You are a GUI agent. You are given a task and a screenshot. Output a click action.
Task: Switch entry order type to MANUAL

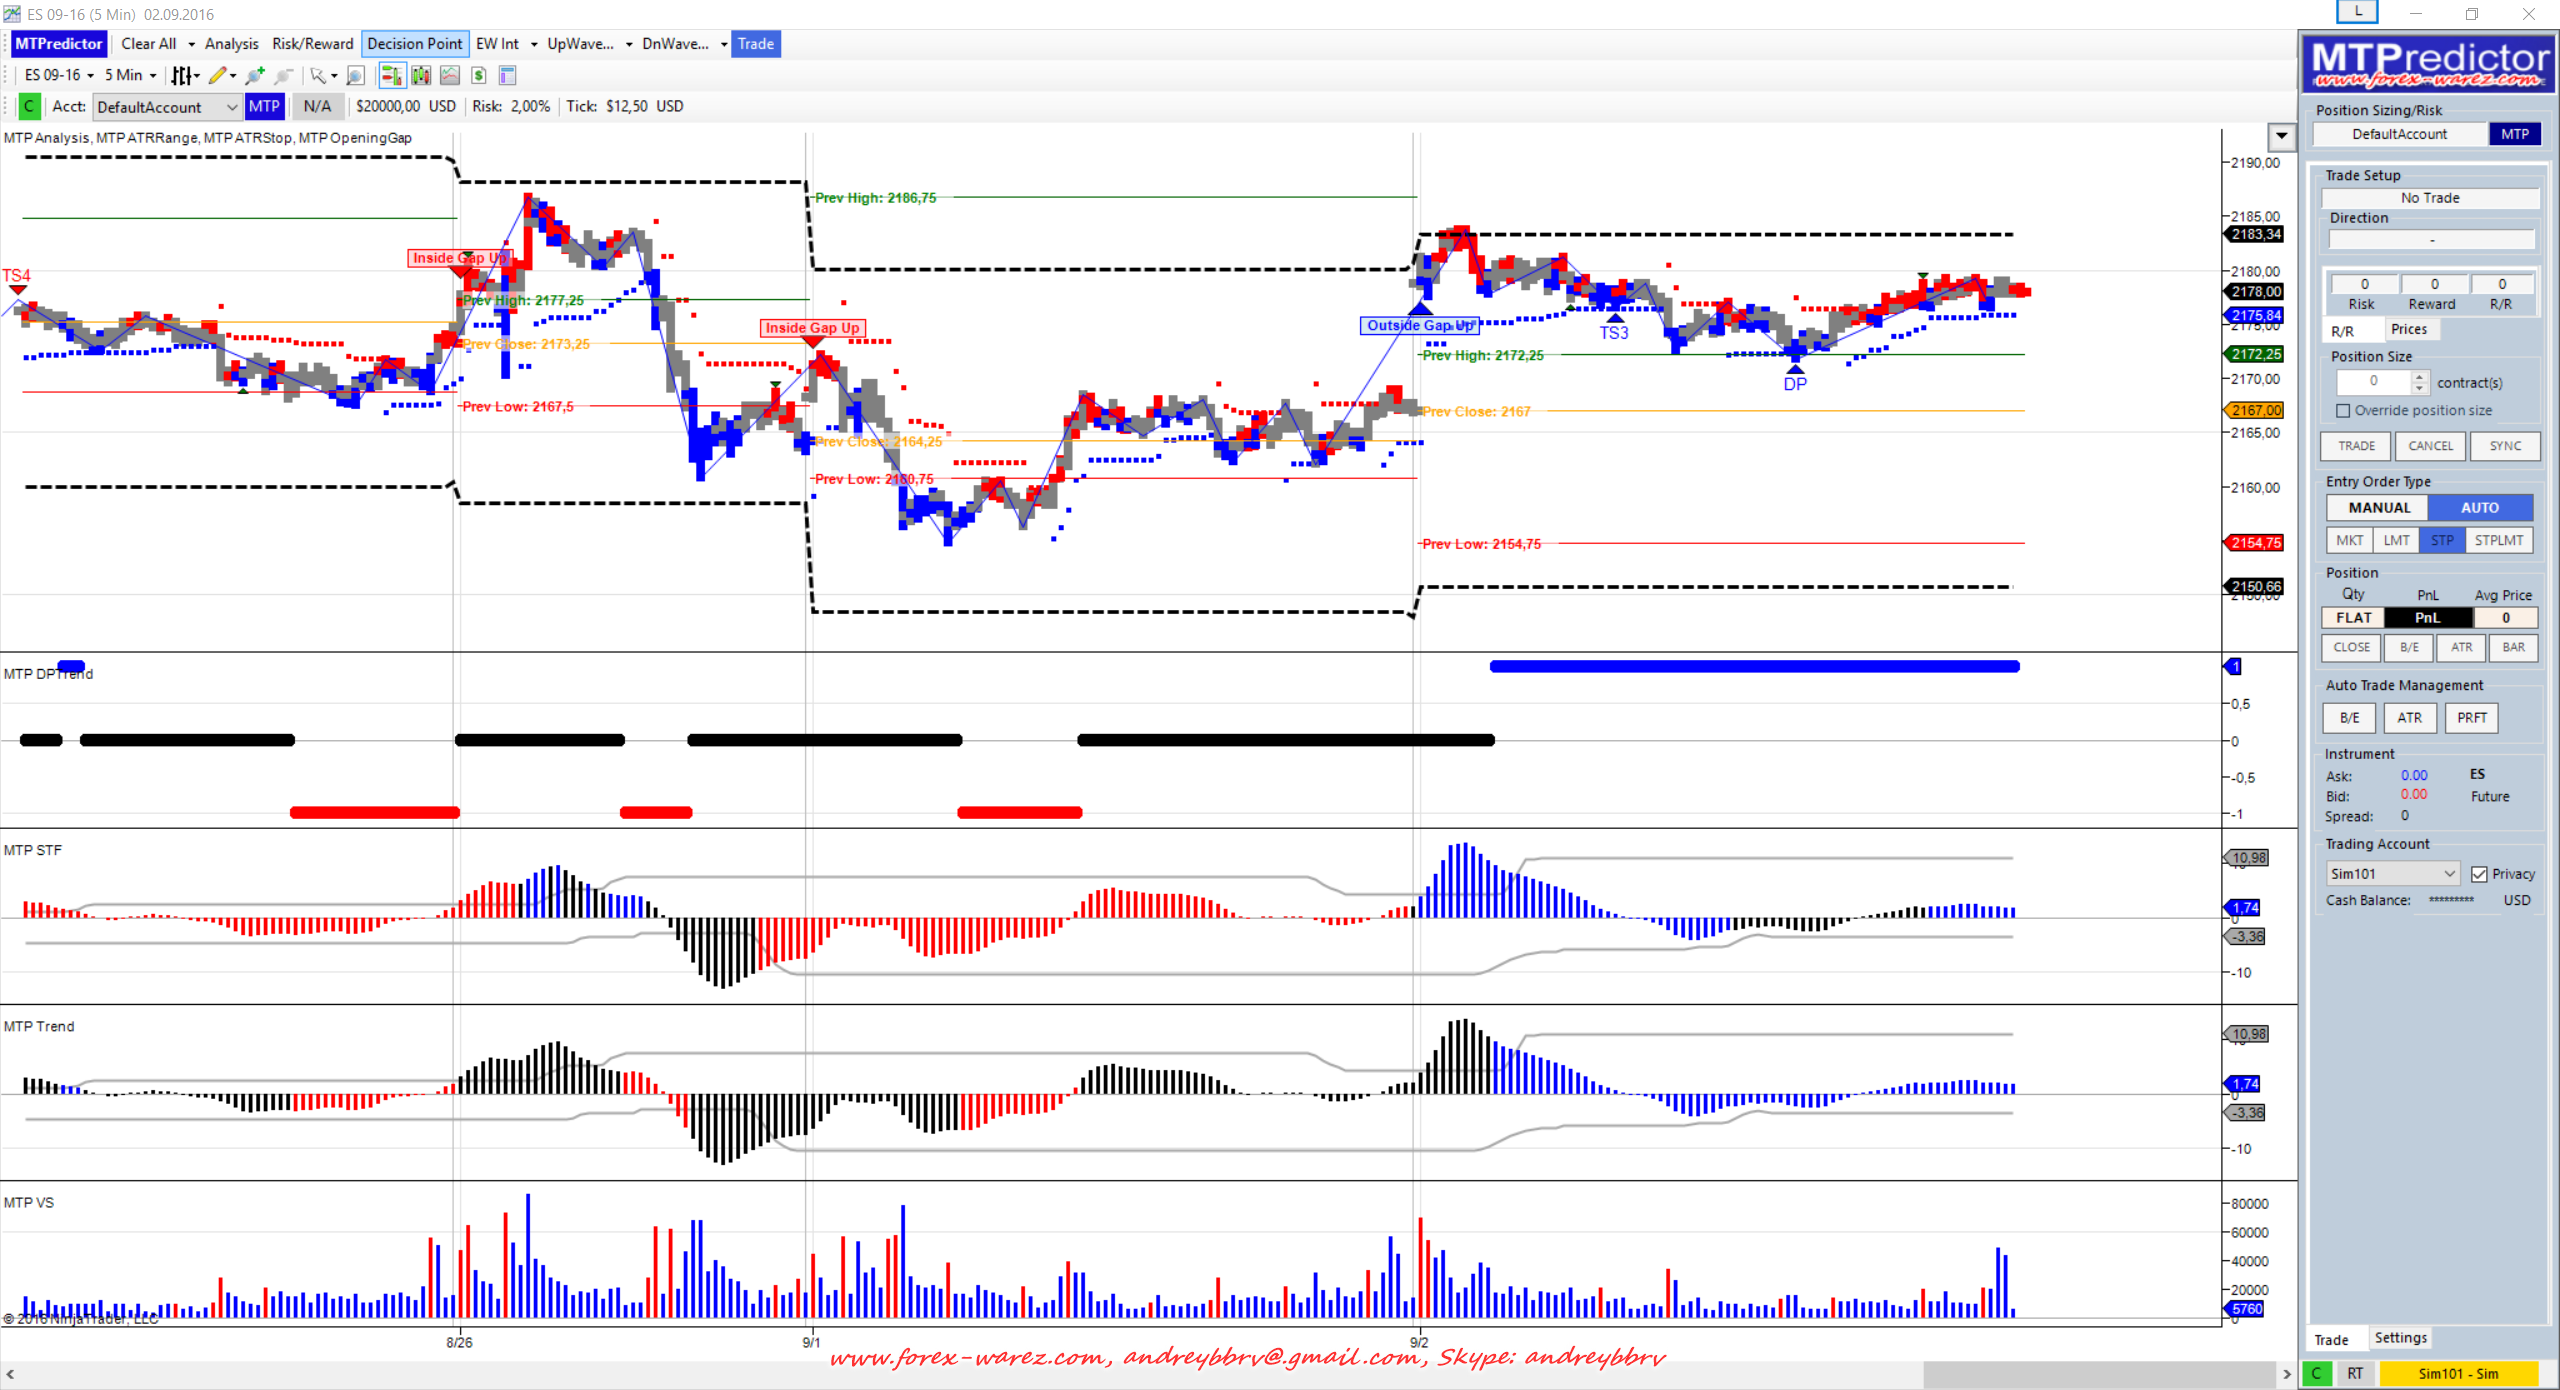2378,508
